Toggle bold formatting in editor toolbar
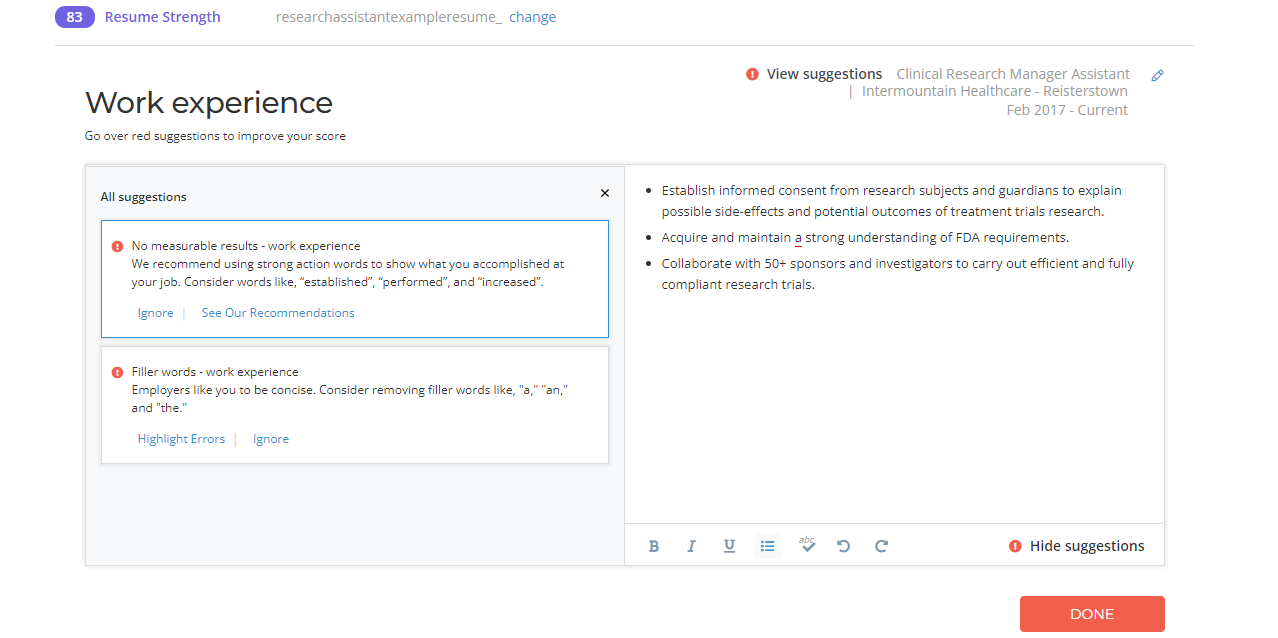Screen dimensions: 1278x638 click(654, 546)
